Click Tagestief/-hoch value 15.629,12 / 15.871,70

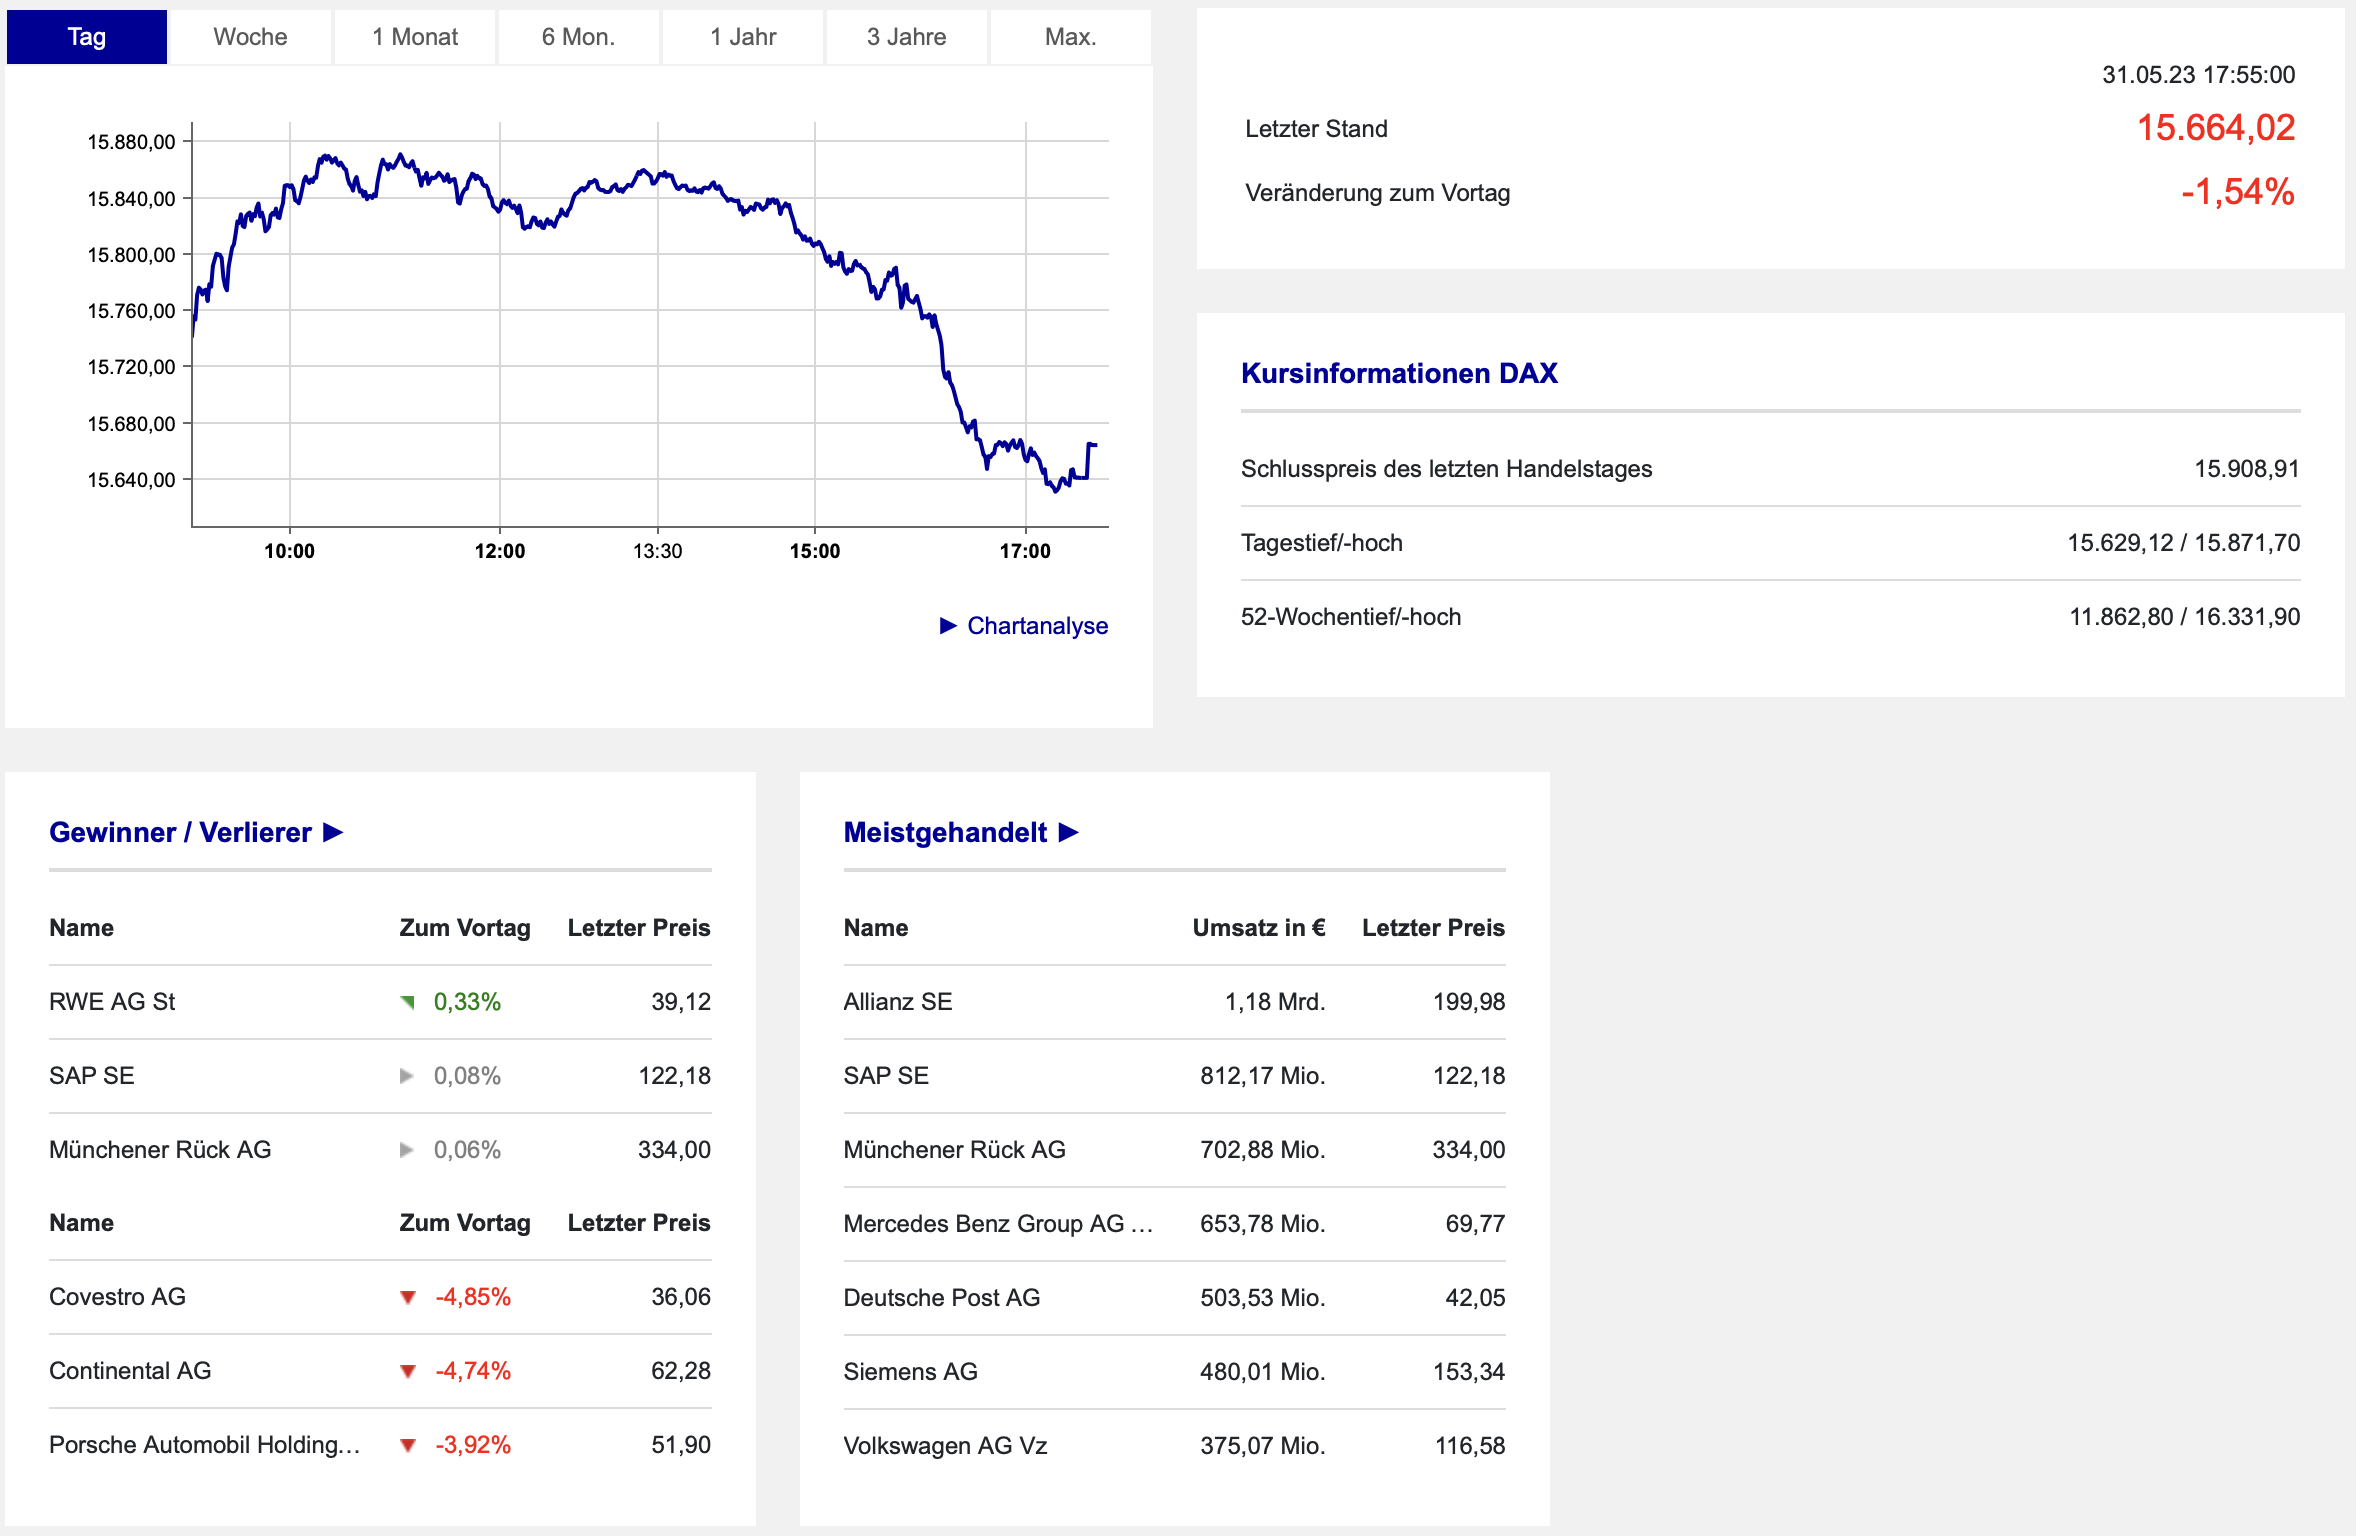(2183, 543)
